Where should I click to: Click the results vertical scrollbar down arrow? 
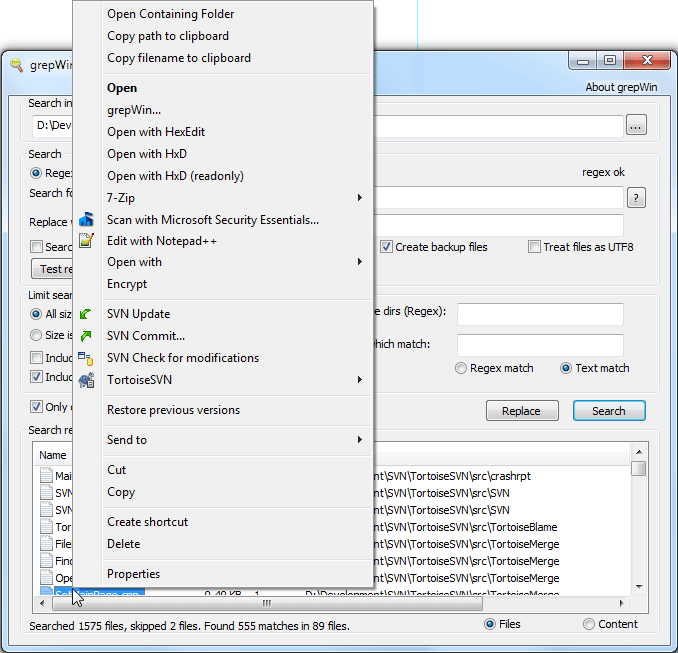click(x=639, y=587)
